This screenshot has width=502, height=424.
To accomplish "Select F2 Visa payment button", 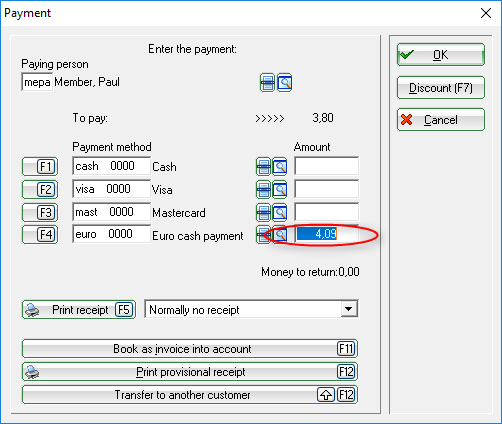I will tap(40, 189).
